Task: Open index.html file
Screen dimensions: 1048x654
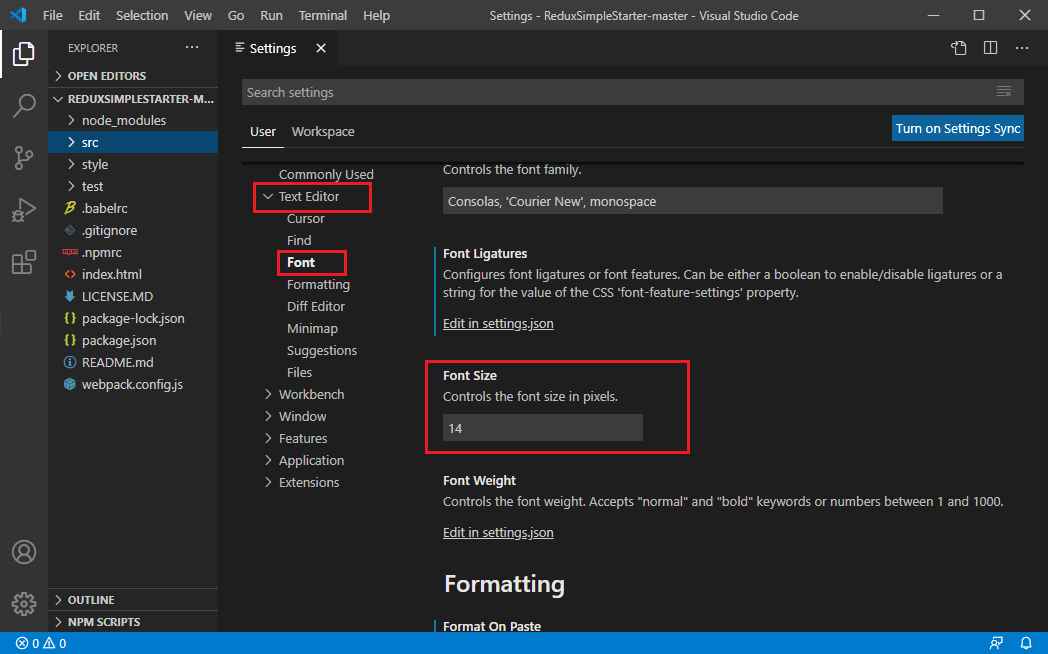Action: click(133, 274)
